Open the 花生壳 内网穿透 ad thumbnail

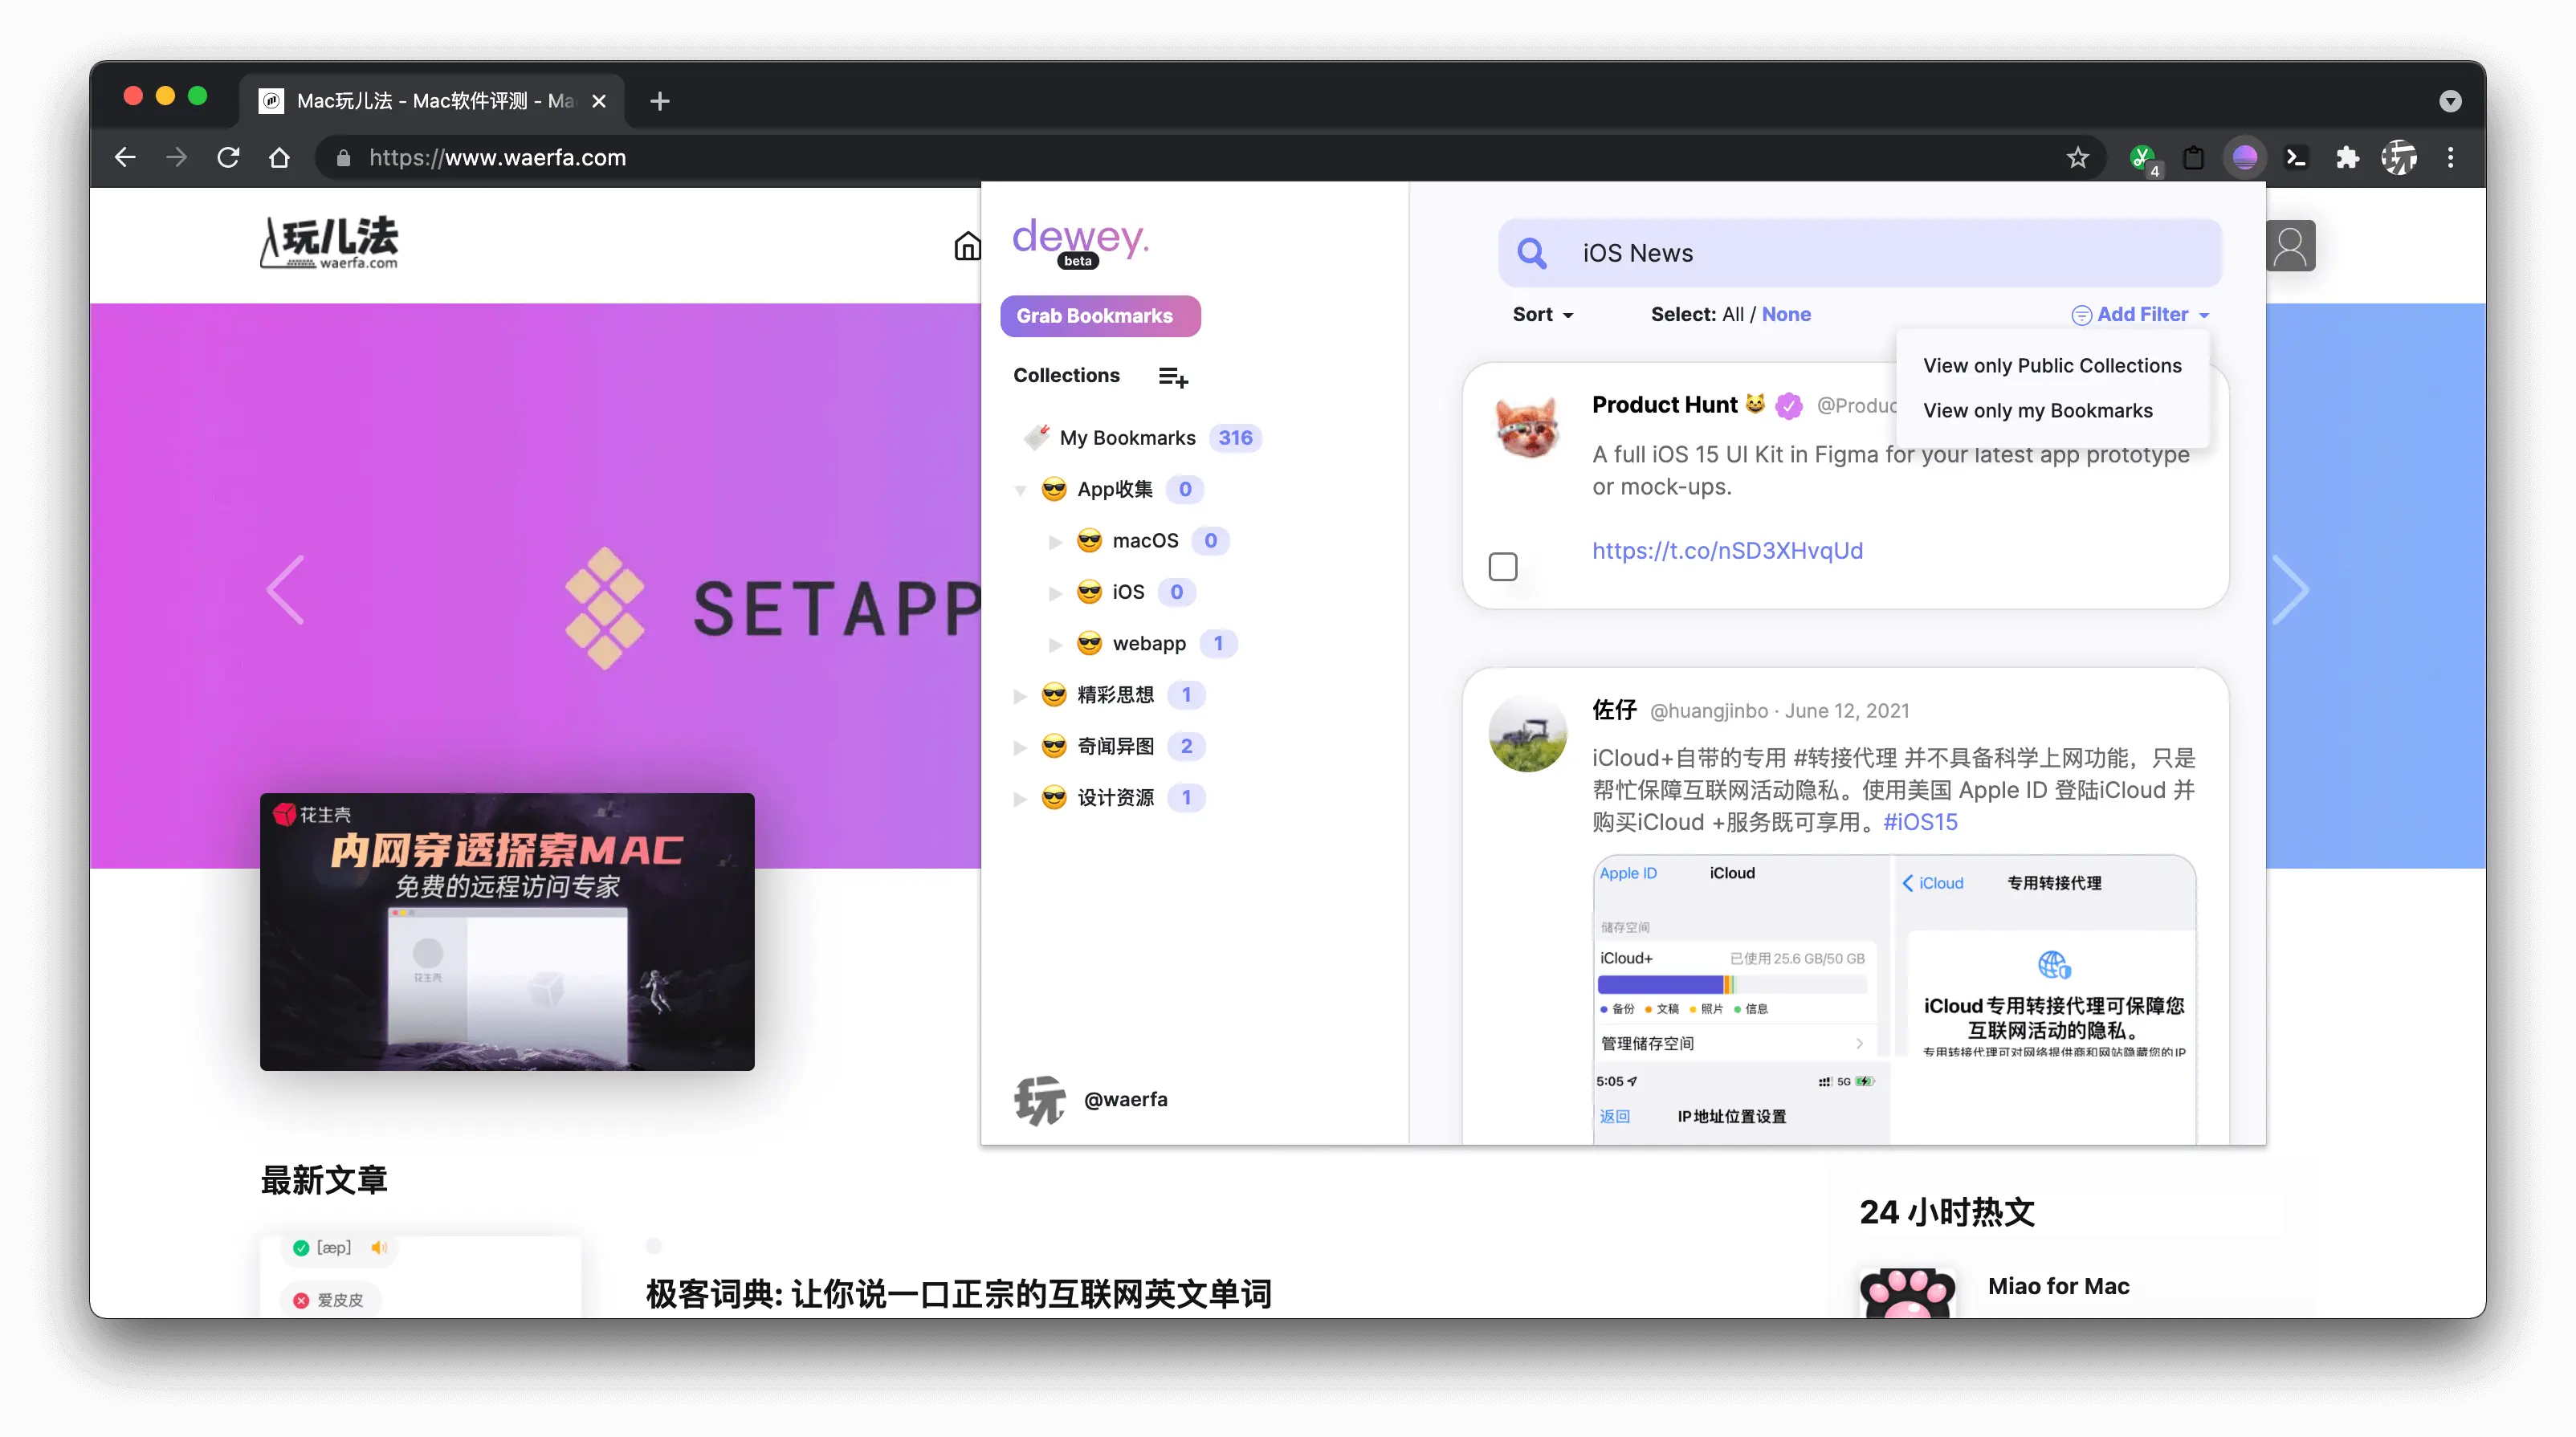tap(507, 932)
